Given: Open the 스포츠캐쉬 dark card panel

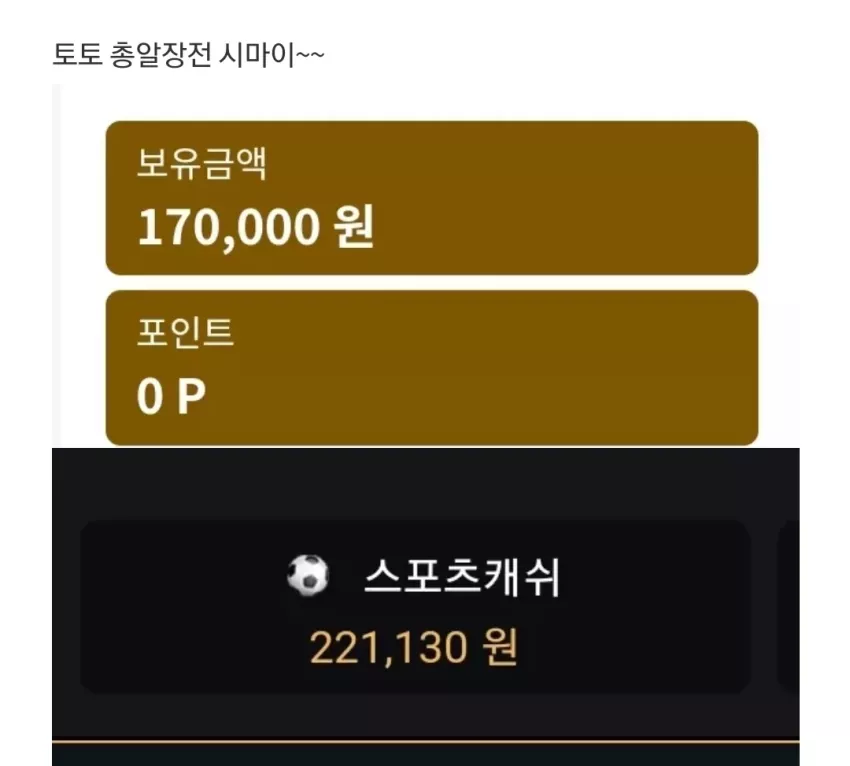Looking at the screenshot, I should [x=415, y=607].
